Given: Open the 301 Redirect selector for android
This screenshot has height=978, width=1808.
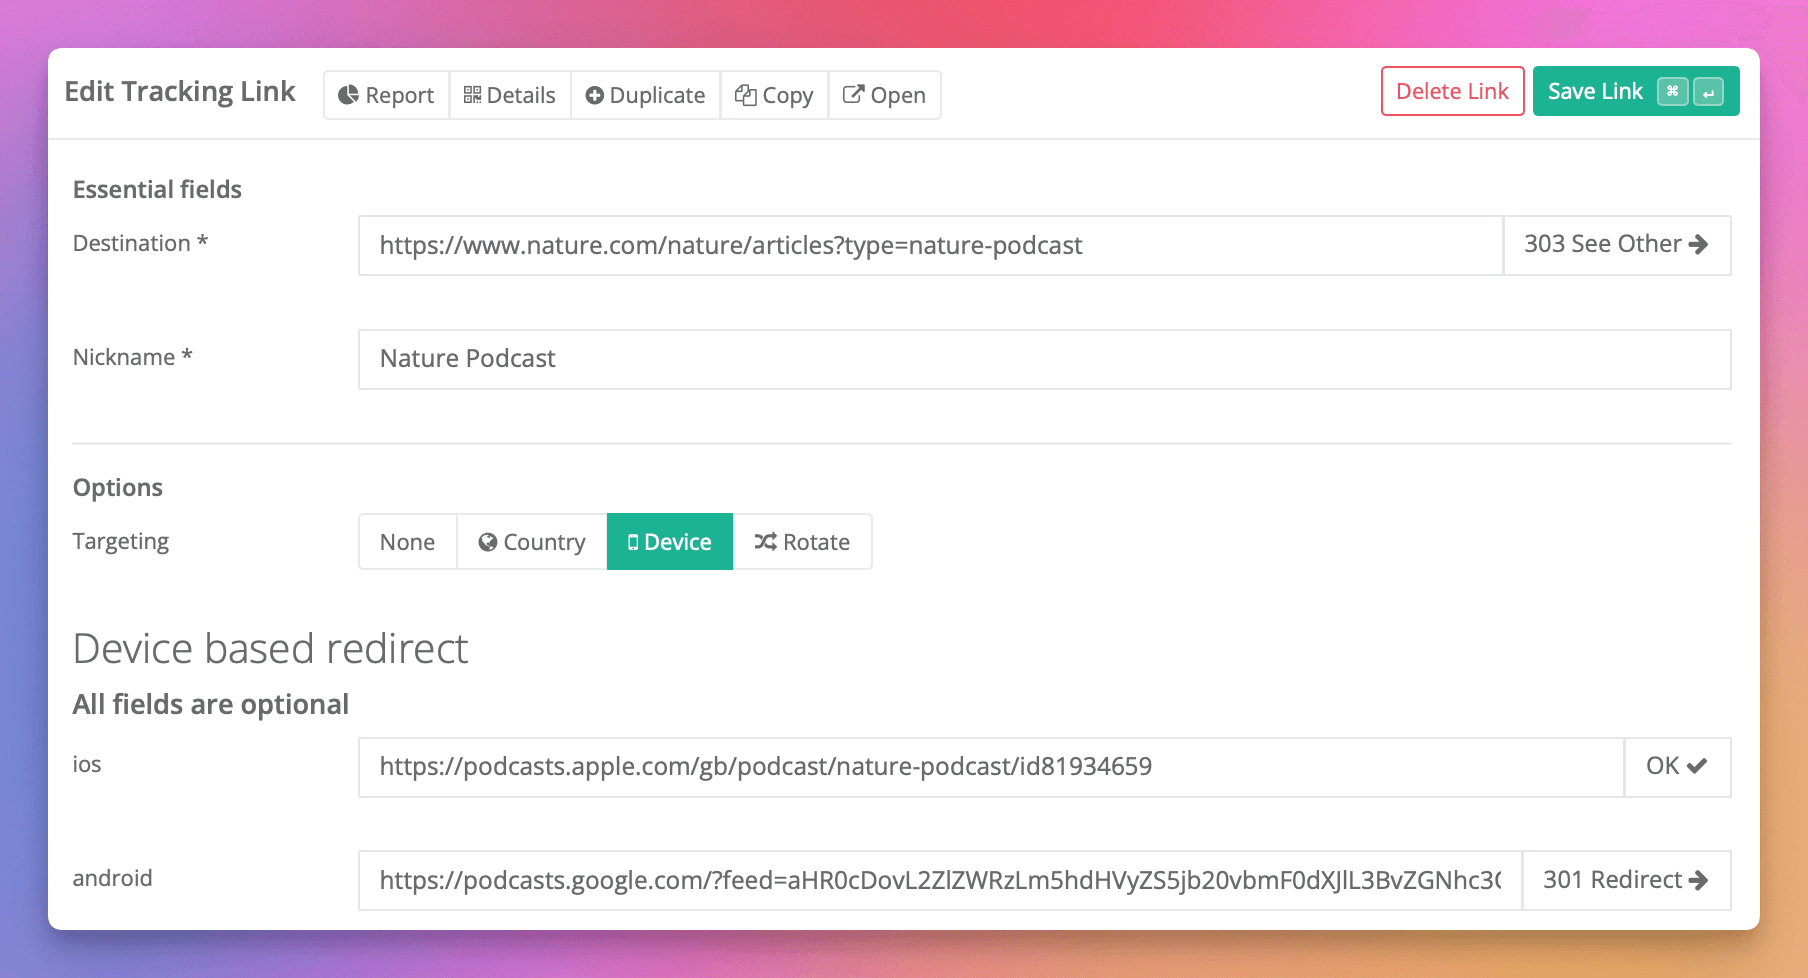Looking at the screenshot, I should pyautogui.click(x=1626, y=880).
